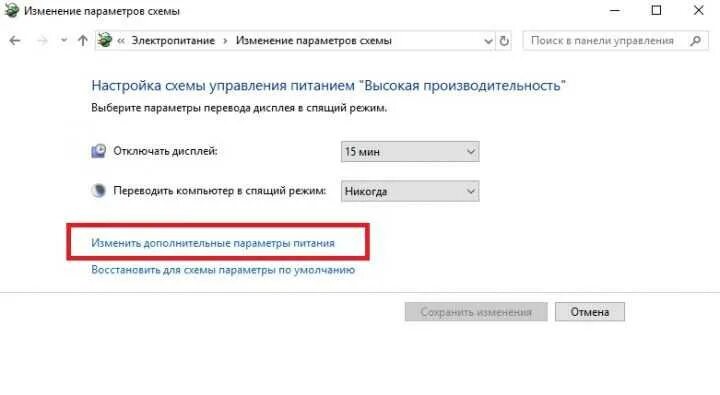The width and height of the screenshot is (720, 395).
Task: Click 'Изменение параметров схемы' breadcrumb item
Action: coord(314,41)
